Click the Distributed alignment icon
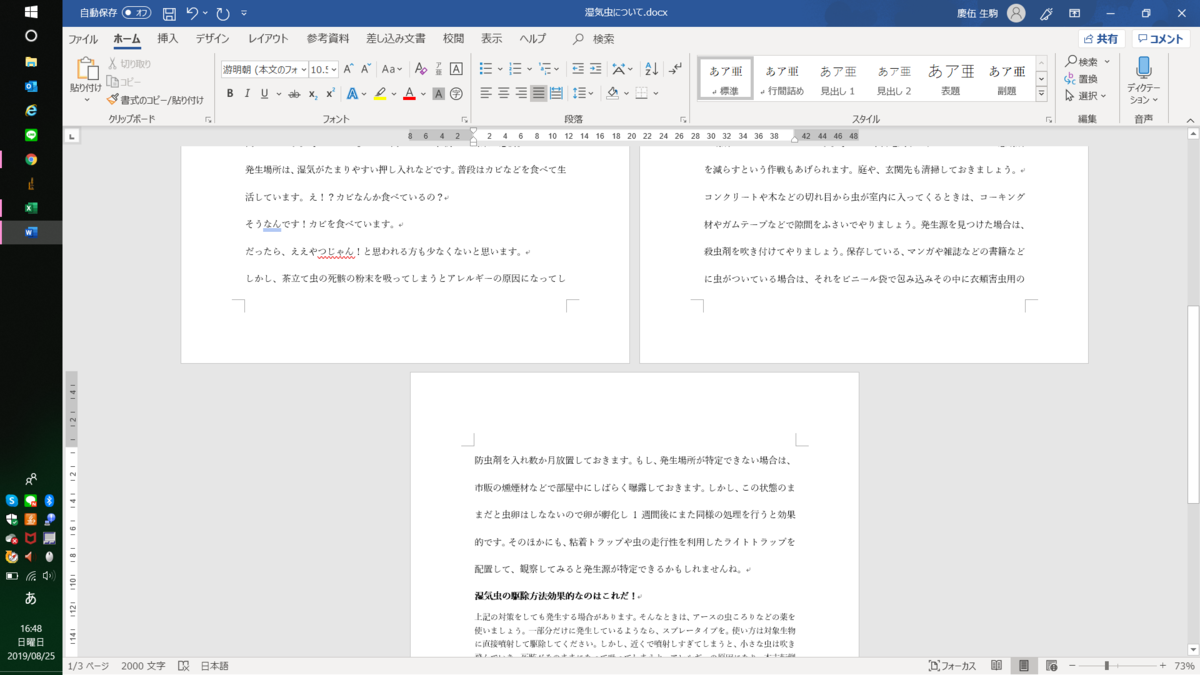Viewport: 1200px width, 675px height. click(x=557, y=94)
